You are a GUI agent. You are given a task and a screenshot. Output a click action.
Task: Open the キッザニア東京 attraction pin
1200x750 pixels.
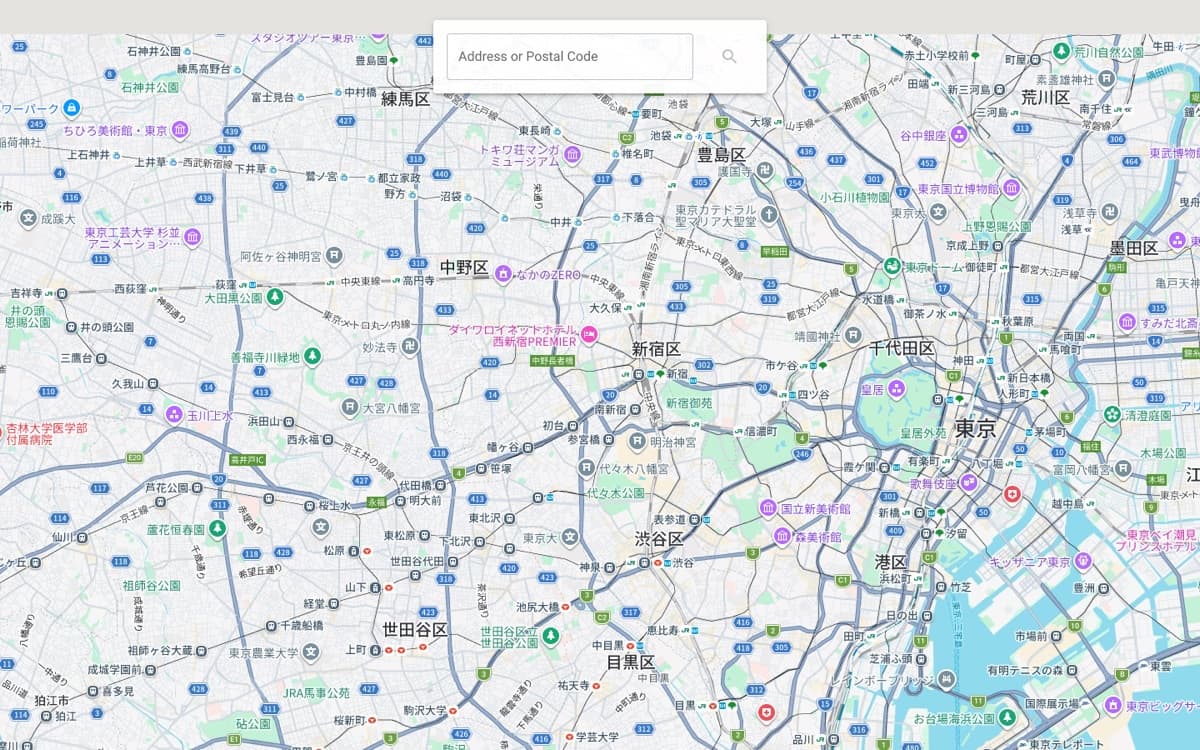1082,561
